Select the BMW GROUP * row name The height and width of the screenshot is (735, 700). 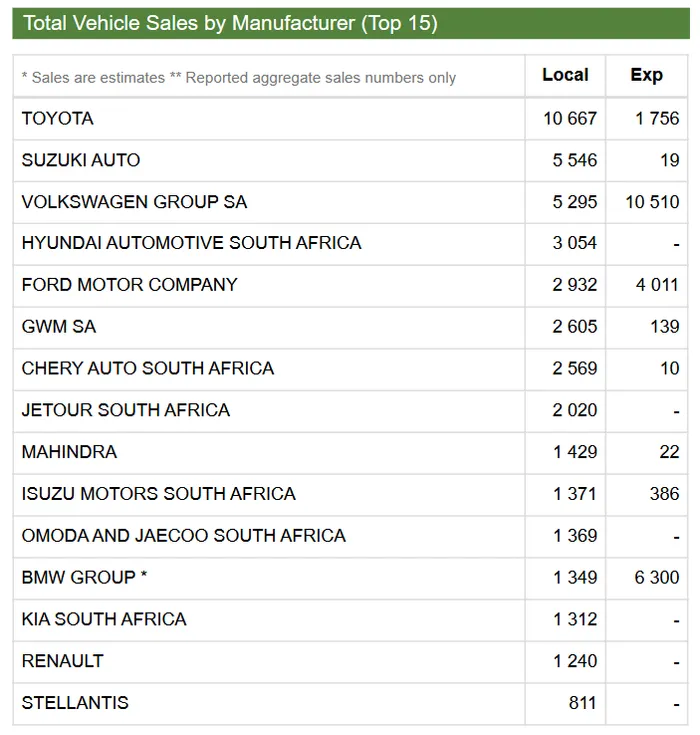84,578
